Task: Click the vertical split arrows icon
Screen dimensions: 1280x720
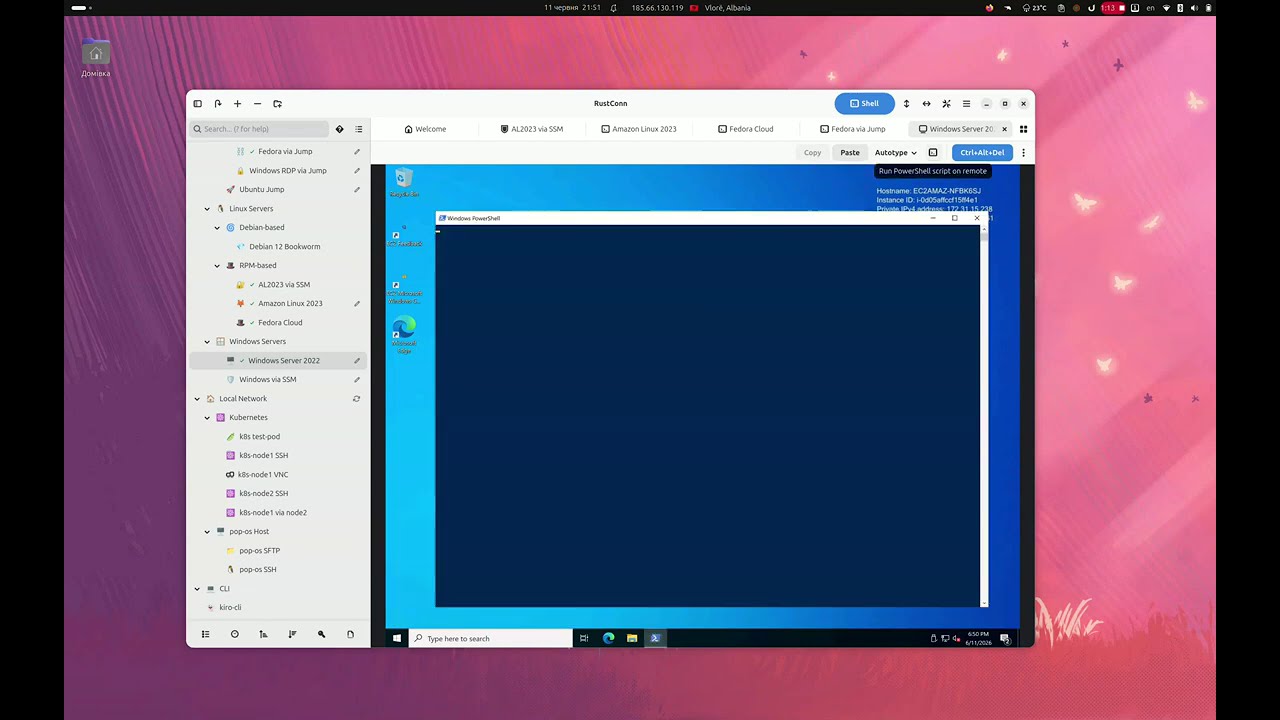Action: coord(906,104)
